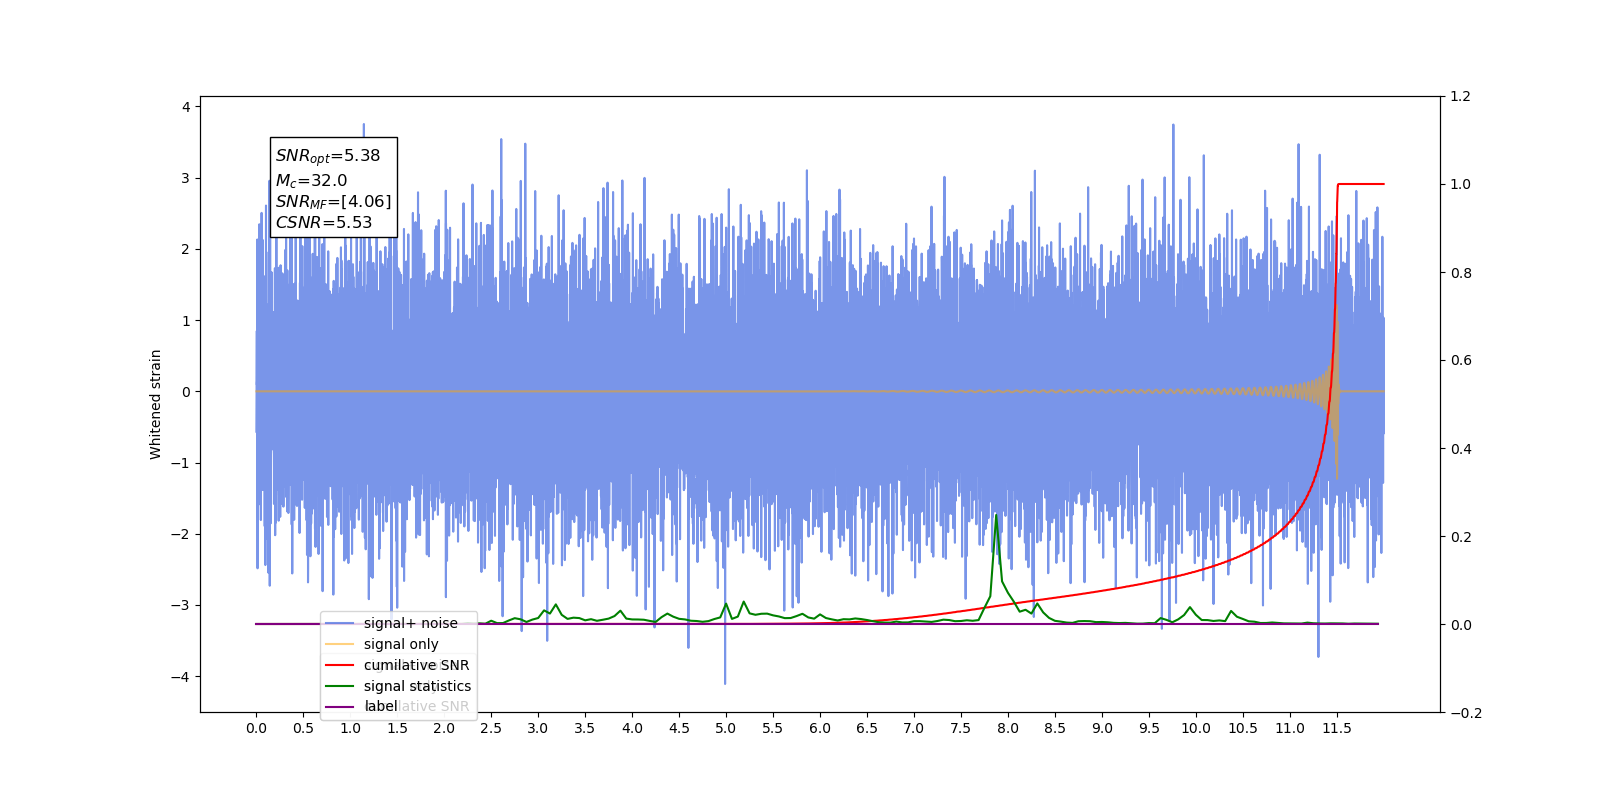
Task: Click the SNRMF=[4.06] annotation text
Action: tap(334, 202)
